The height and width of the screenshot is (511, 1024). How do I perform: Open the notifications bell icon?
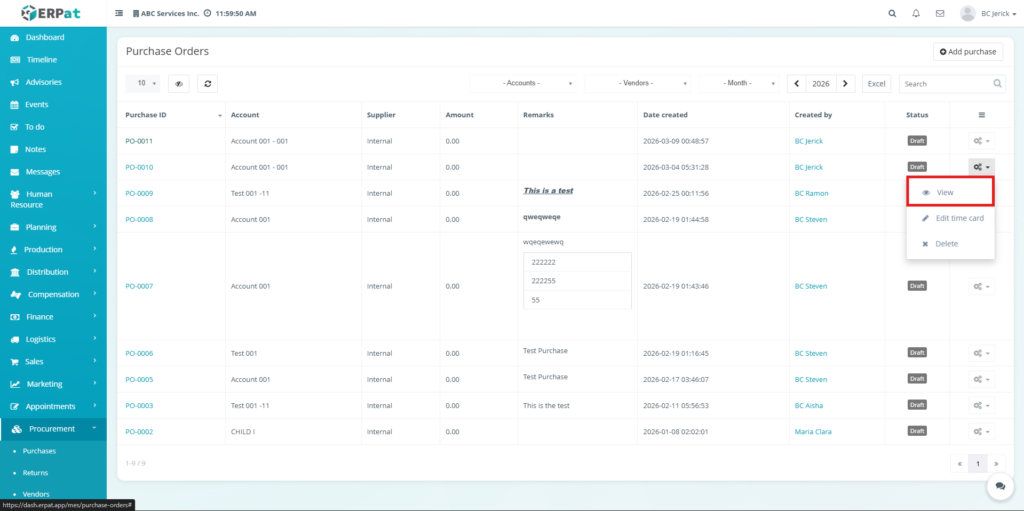[x=916, y=14]
